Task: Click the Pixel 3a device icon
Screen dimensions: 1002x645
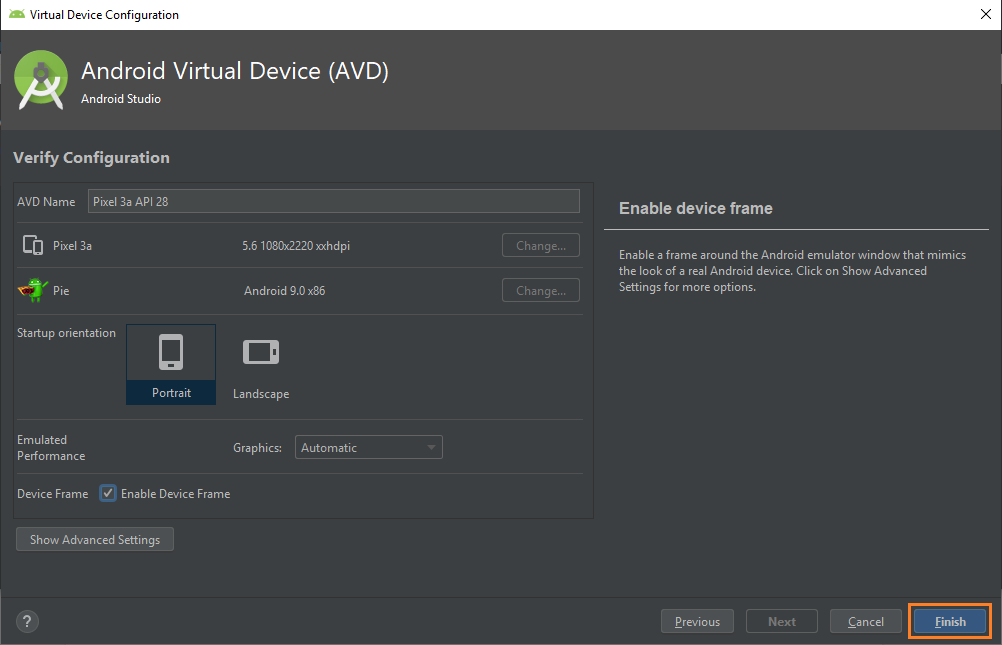Action: click(x=33, y=245)
